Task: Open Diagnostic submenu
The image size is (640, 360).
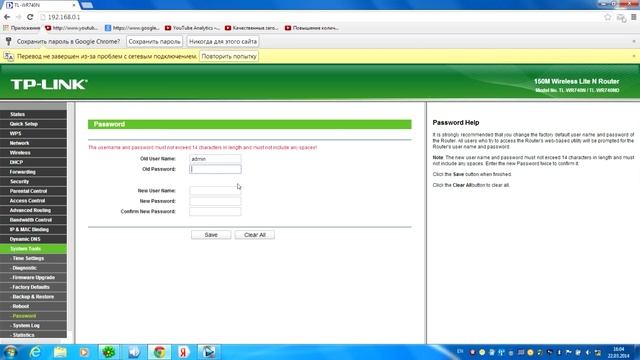Action: tap(33, 268)
